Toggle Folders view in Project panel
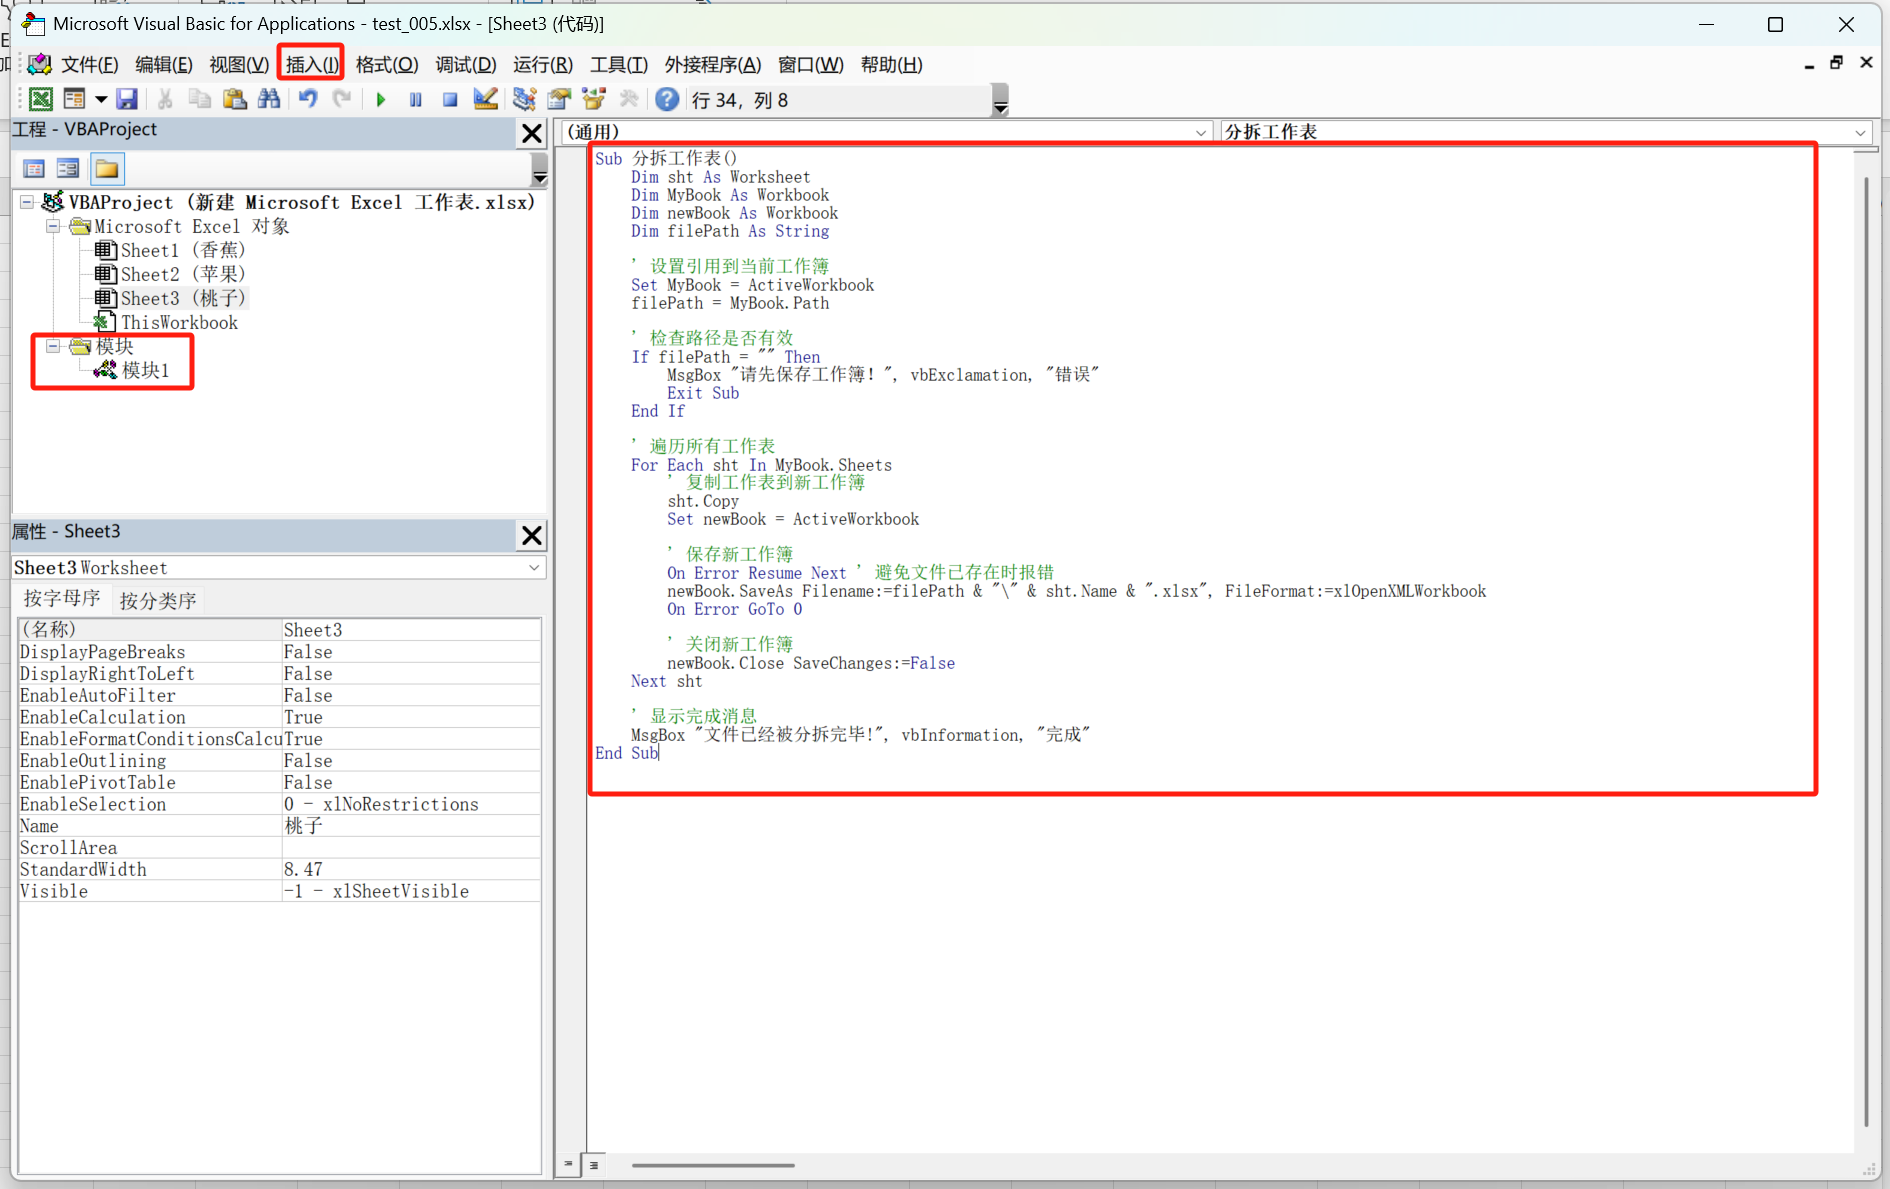Viewport: 1890px width, 1189px height. point(107,169)
